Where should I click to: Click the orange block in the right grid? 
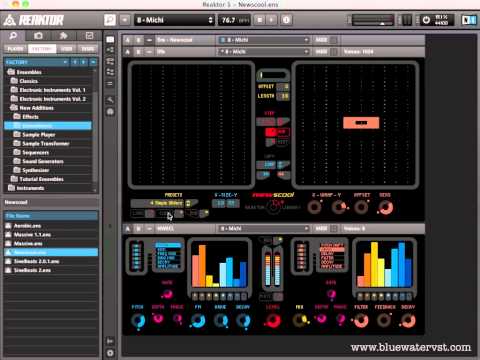[361, 123]
